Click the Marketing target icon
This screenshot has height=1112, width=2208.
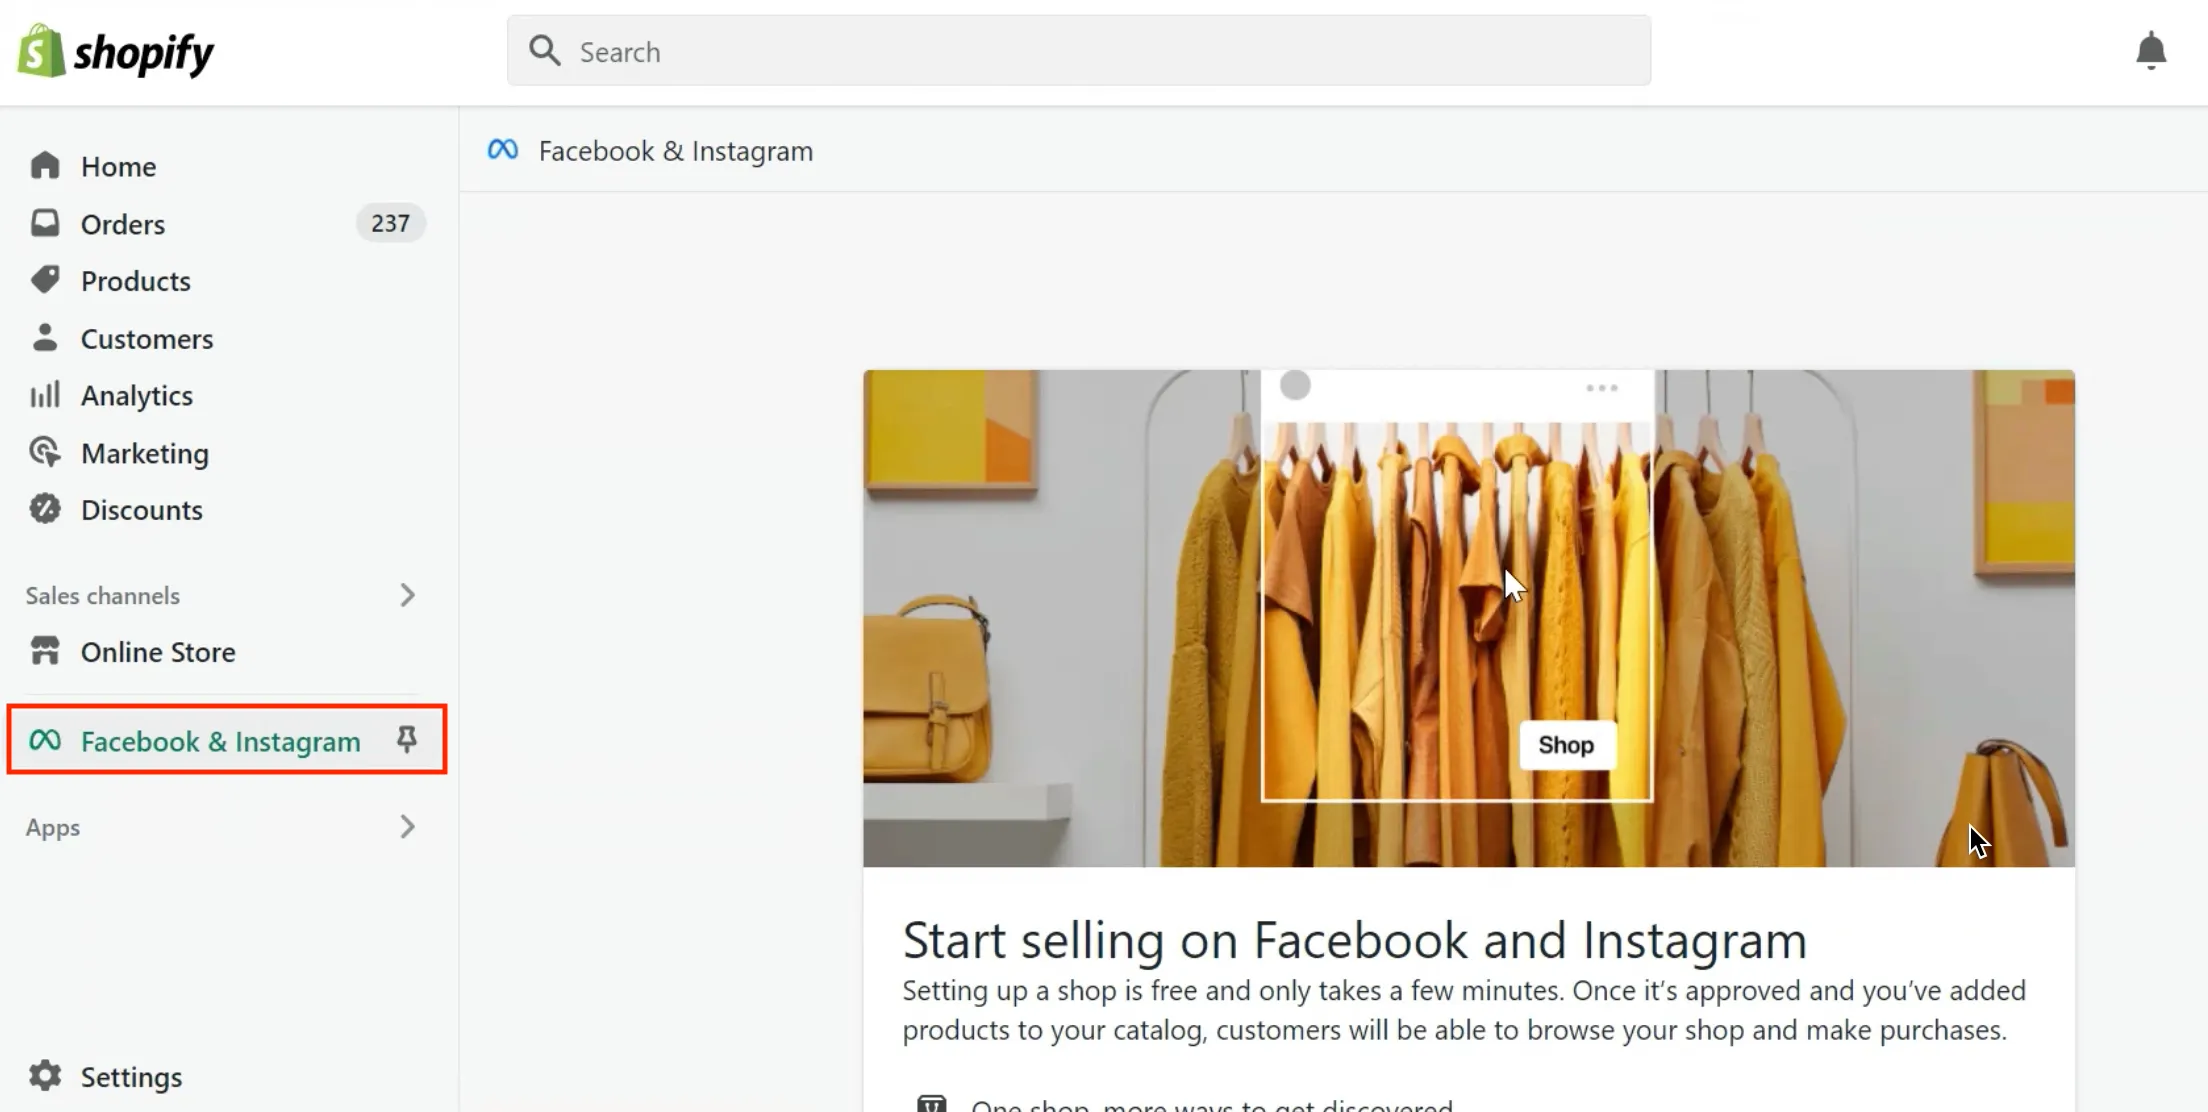tap(45, 452)
